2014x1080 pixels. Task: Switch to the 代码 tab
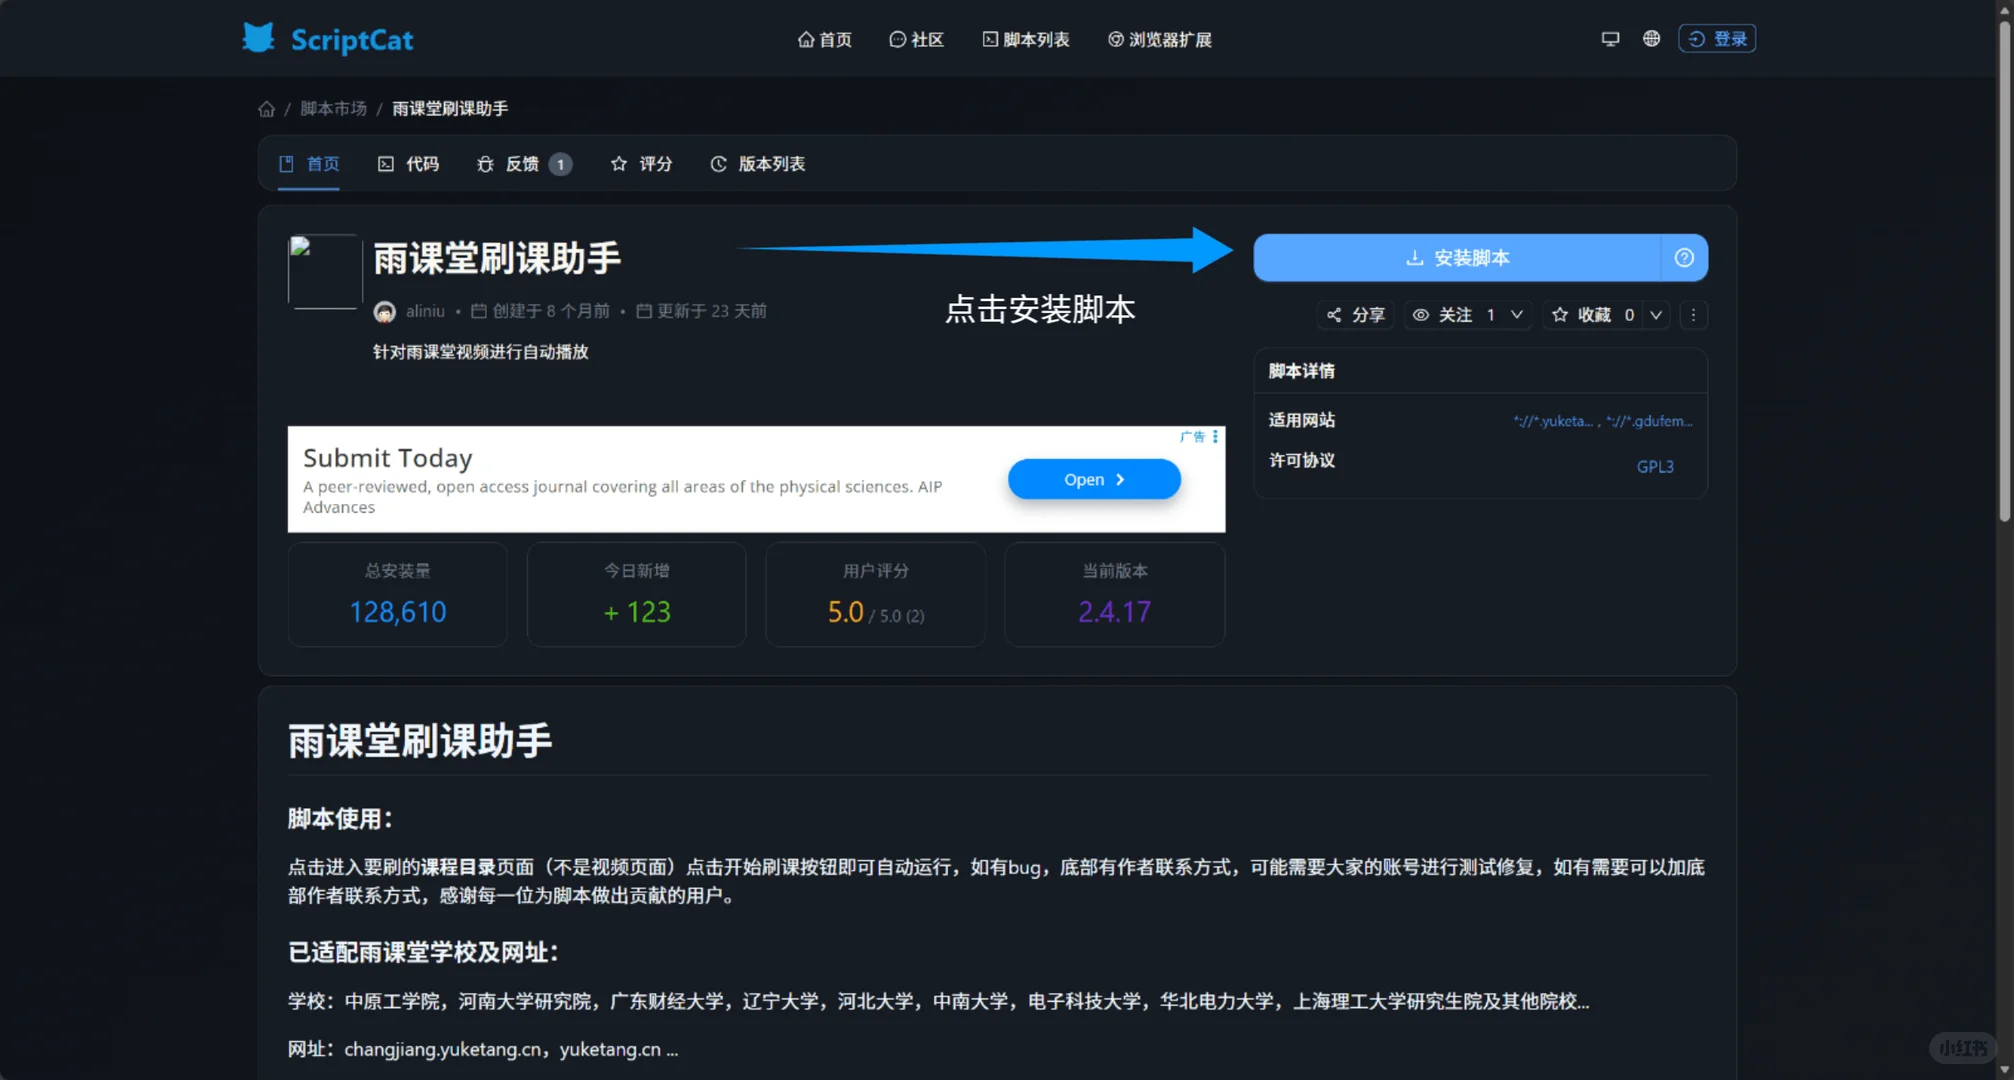pos(409,163)
